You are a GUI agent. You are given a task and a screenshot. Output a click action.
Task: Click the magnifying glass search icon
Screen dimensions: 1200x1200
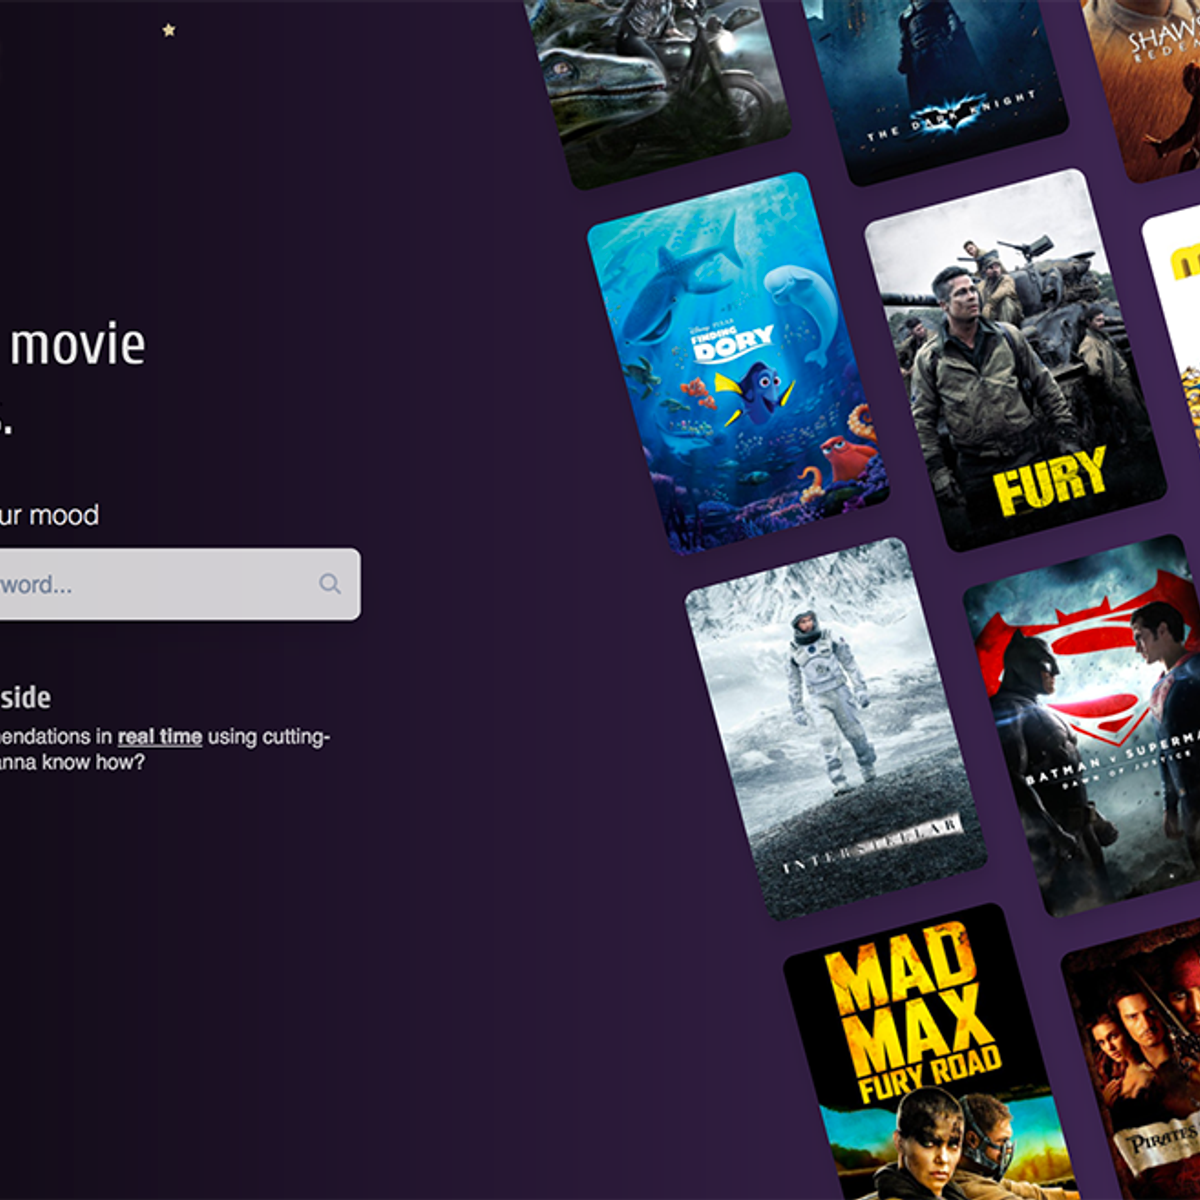tap(330, 583)
